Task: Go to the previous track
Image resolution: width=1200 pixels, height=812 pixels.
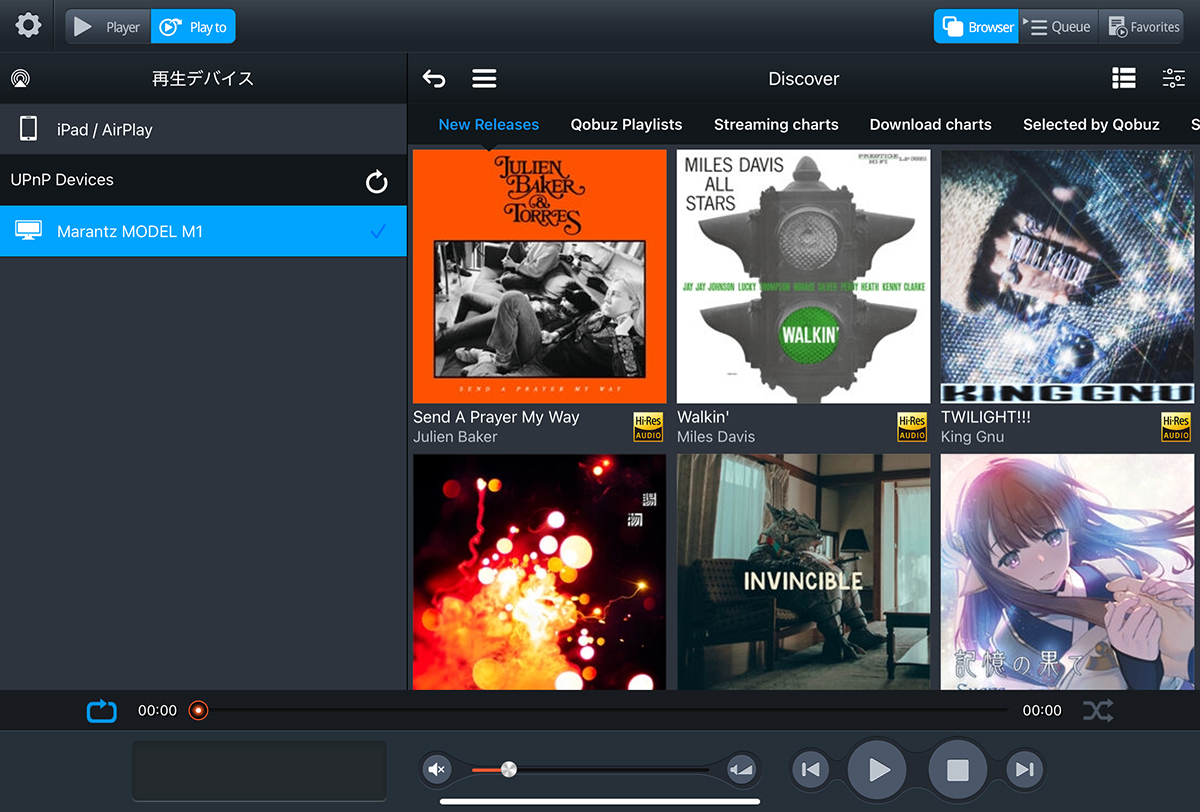Action: (x=811, y=769)
